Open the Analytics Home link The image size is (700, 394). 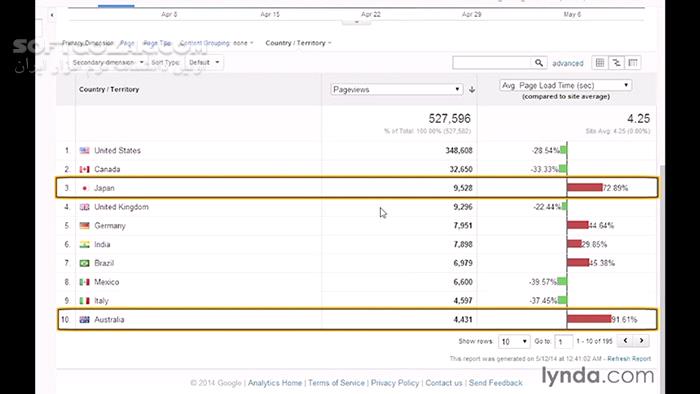click(275, 383)
